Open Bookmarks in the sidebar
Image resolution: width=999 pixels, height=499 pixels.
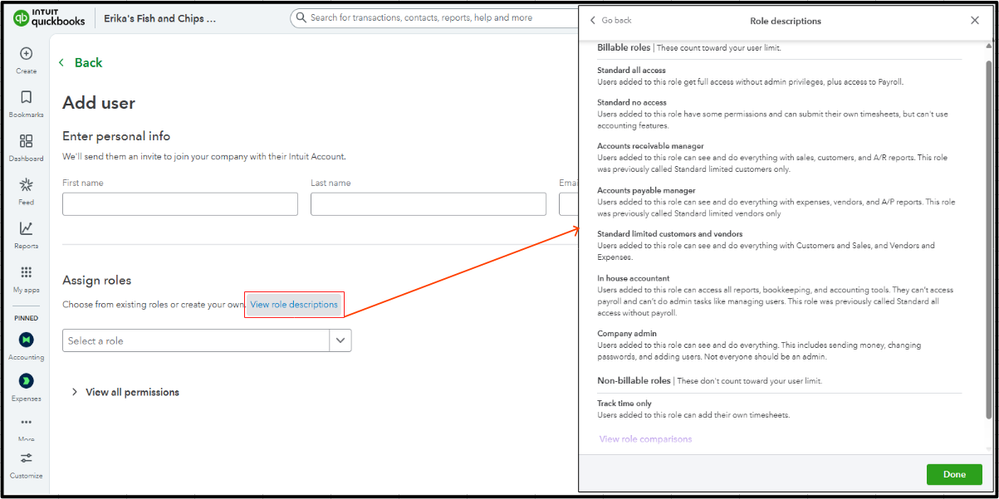[26, 104]
